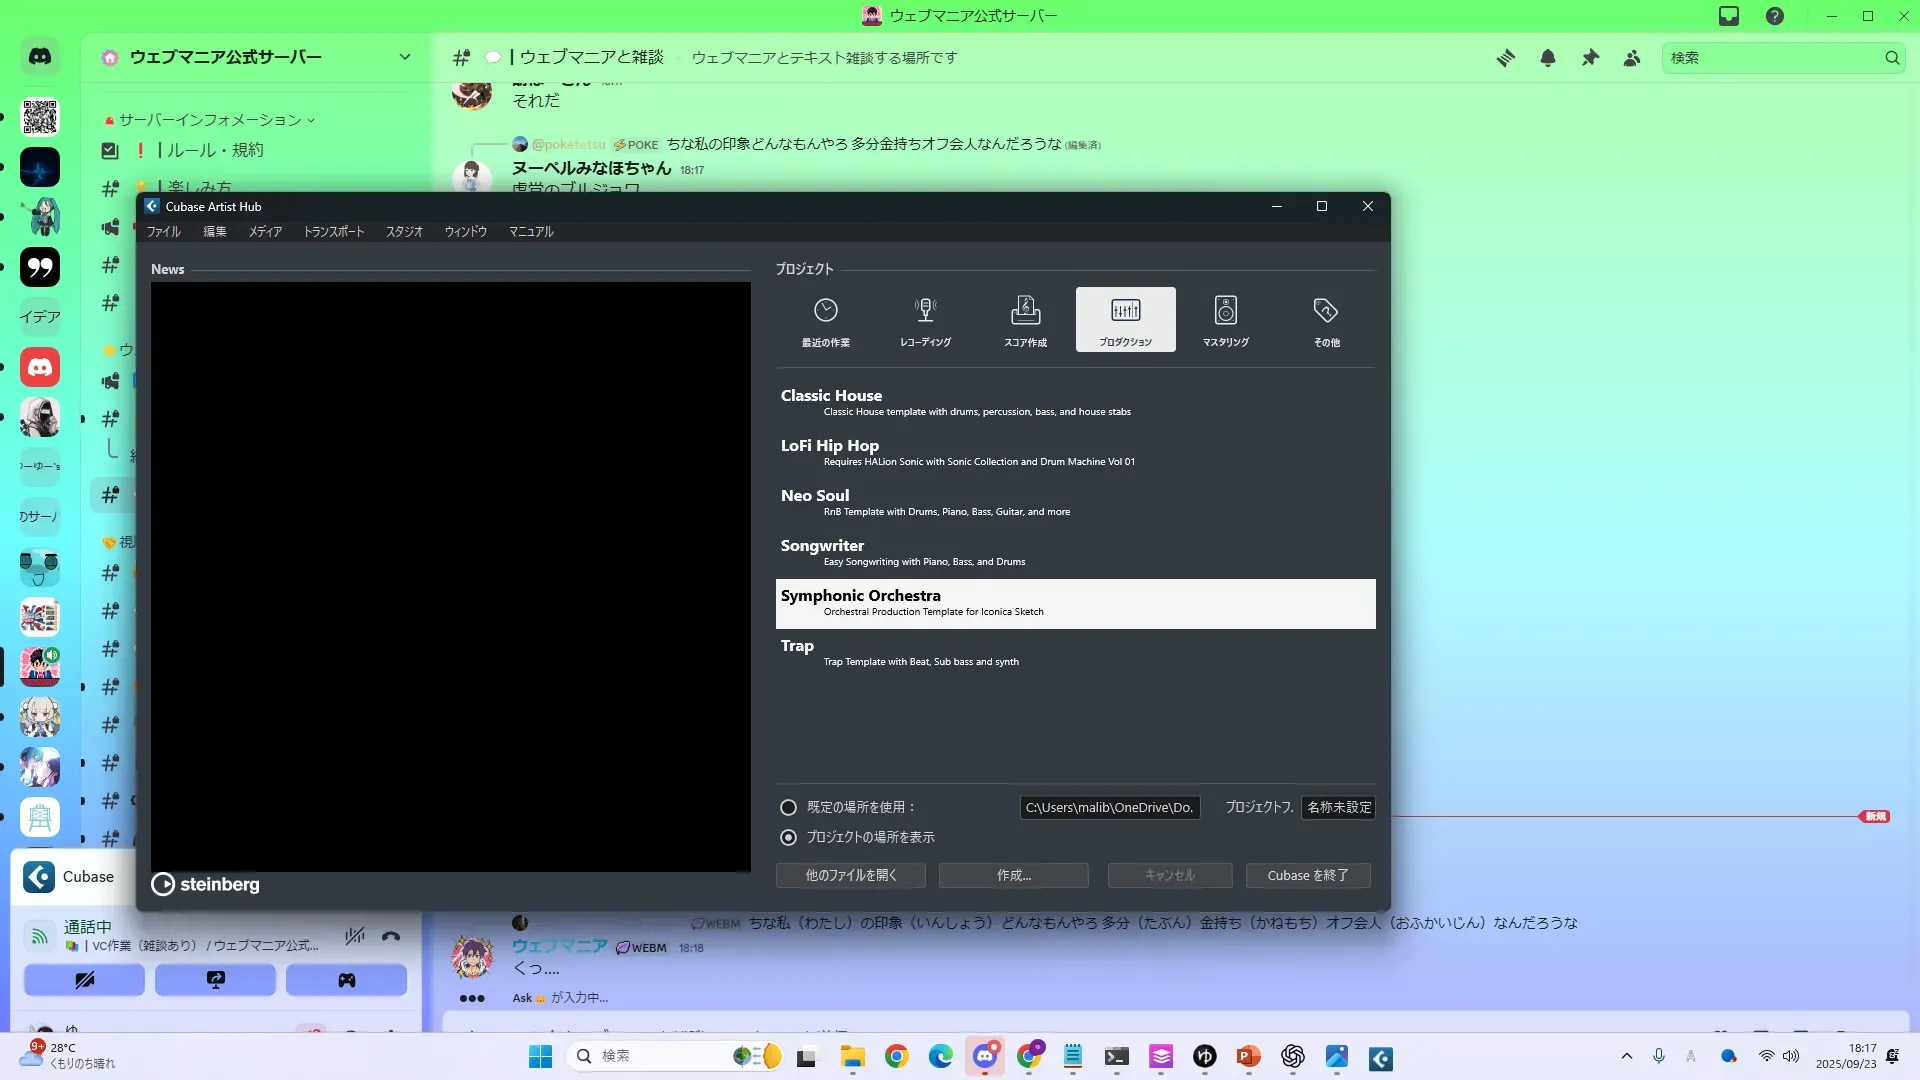Toggle Discord camera button in call panel
1920x1080 pixels.
pos(85,980)
